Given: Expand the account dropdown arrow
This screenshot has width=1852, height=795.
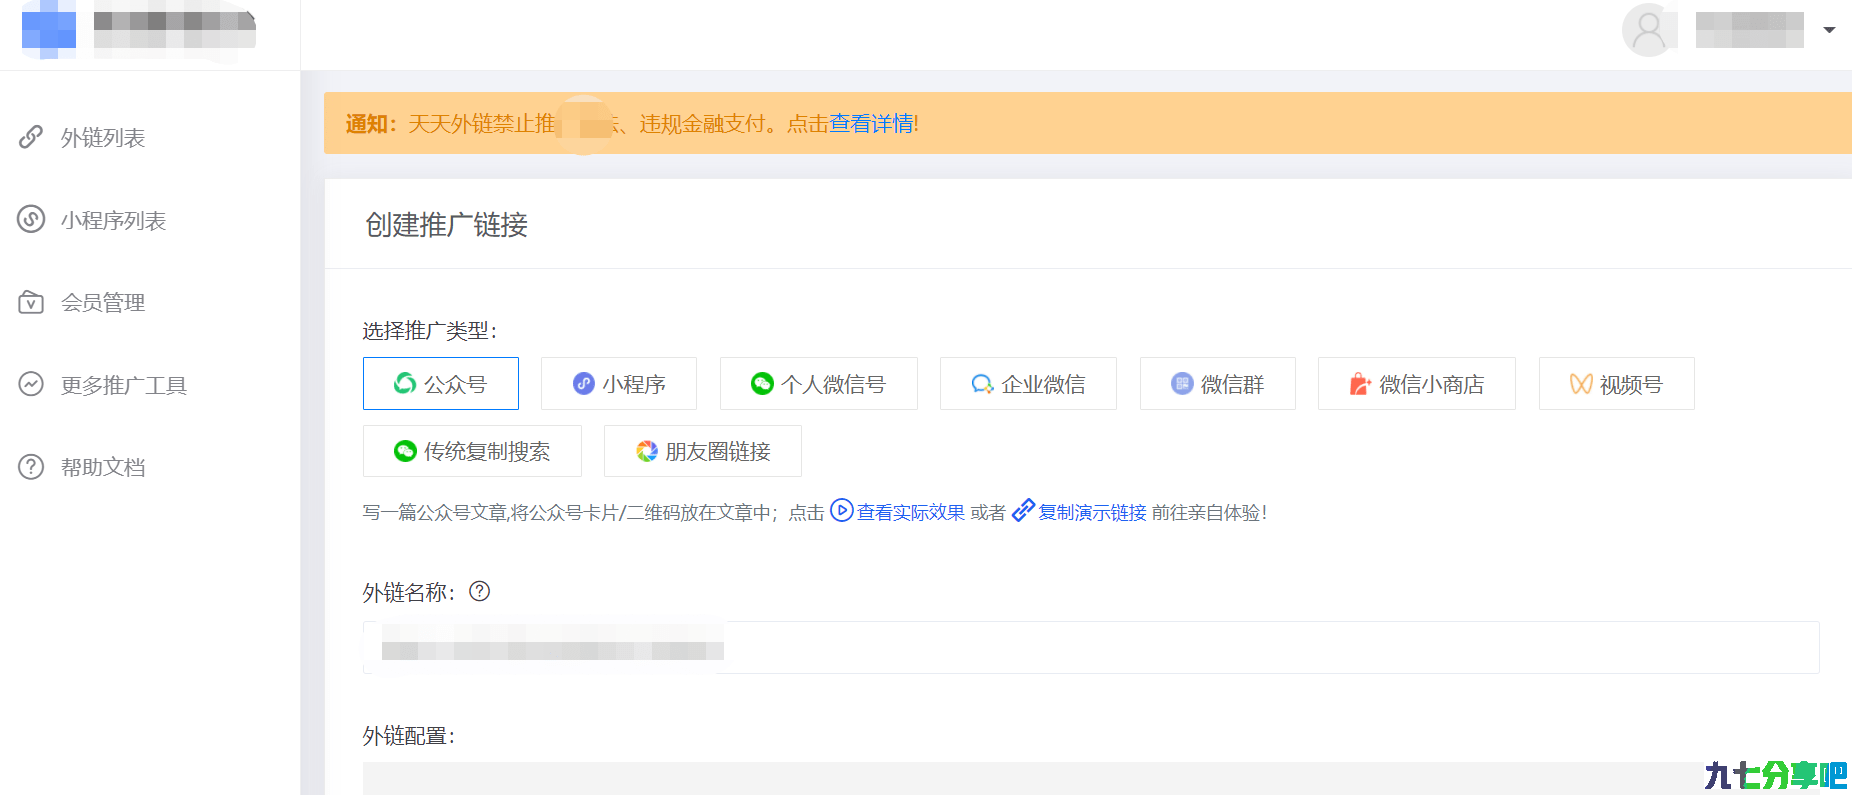Looking at the screenshot, I should click(1829, 30).
